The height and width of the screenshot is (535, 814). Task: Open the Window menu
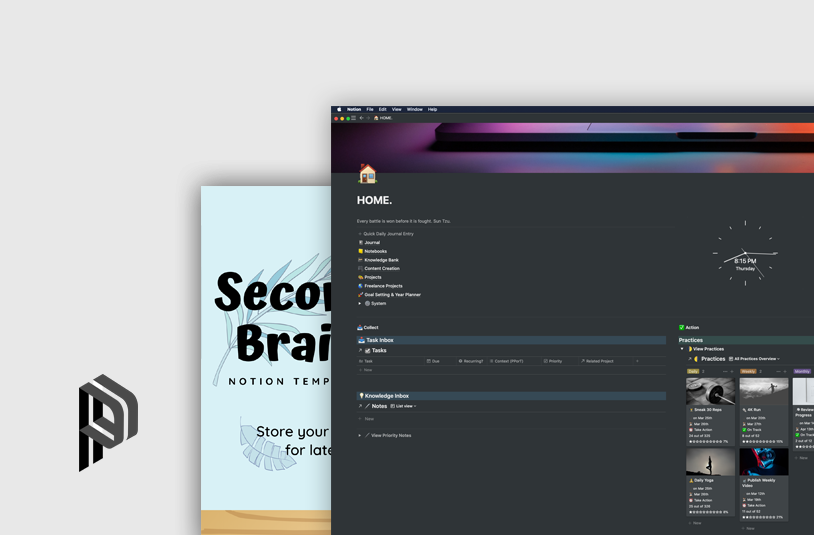point(414,109)
